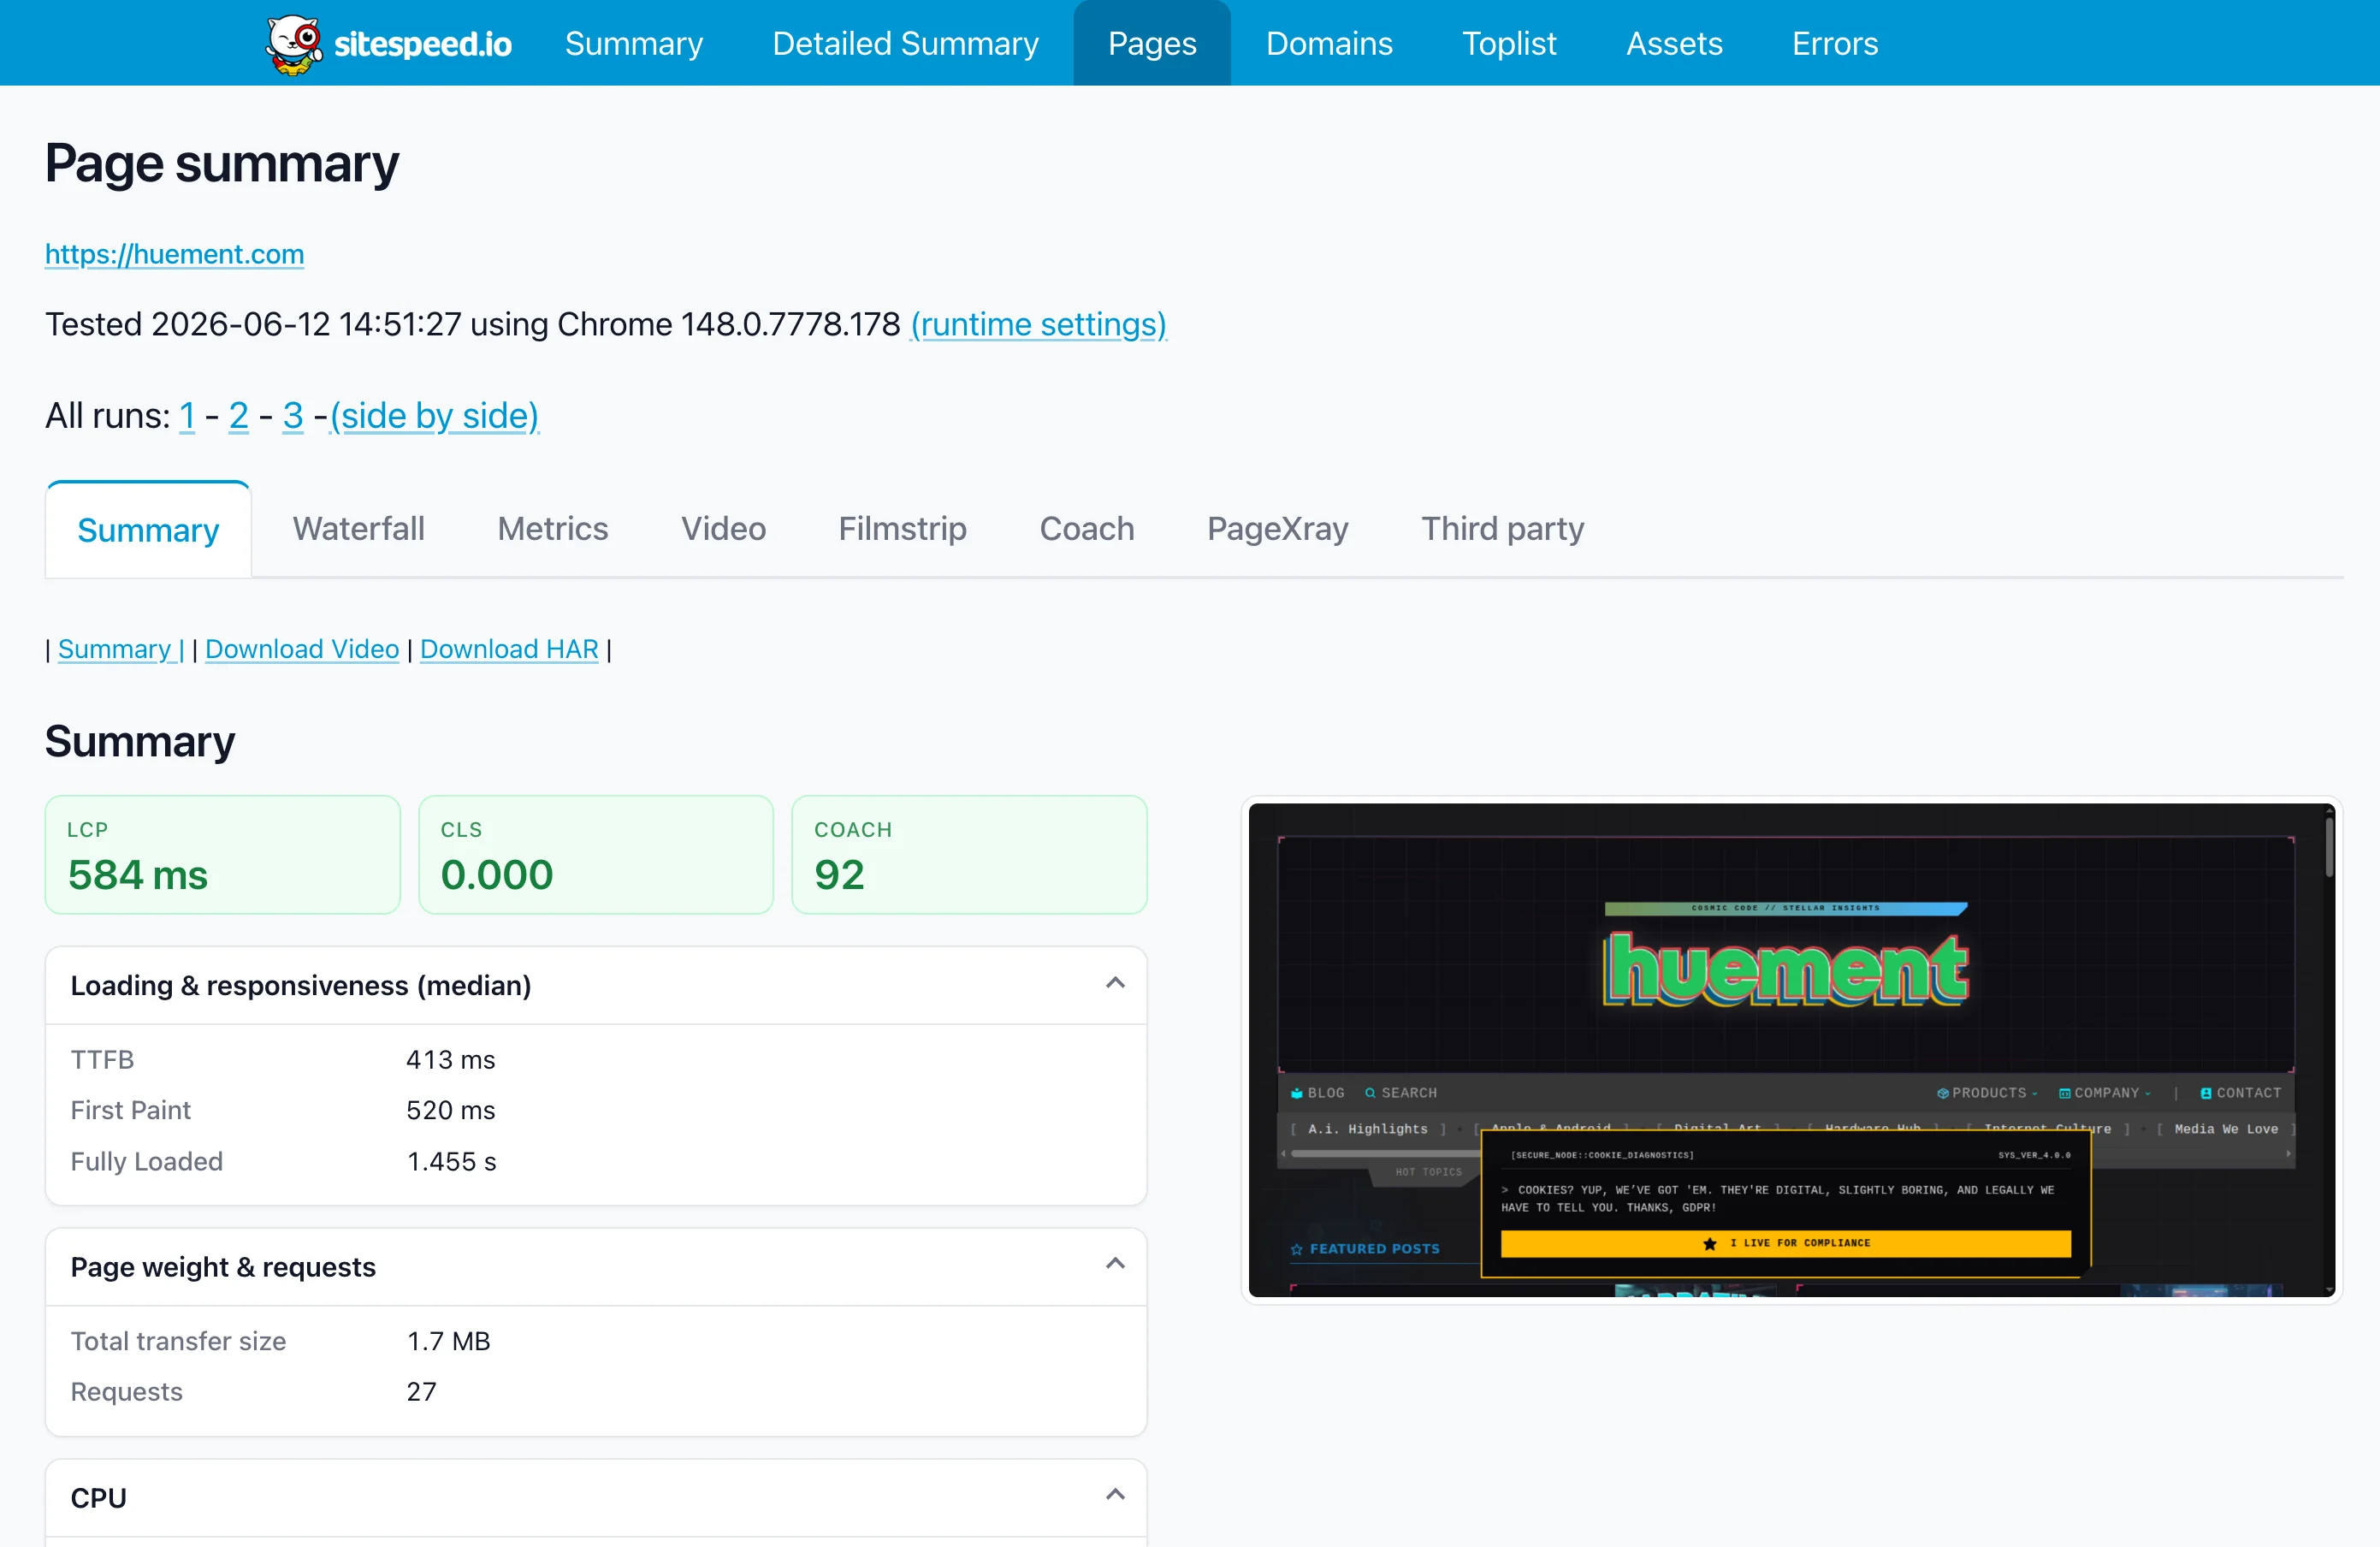Click the Download HAR link
The image size is (2380, 1547).
pyautogui.click(x=509, y=649)
